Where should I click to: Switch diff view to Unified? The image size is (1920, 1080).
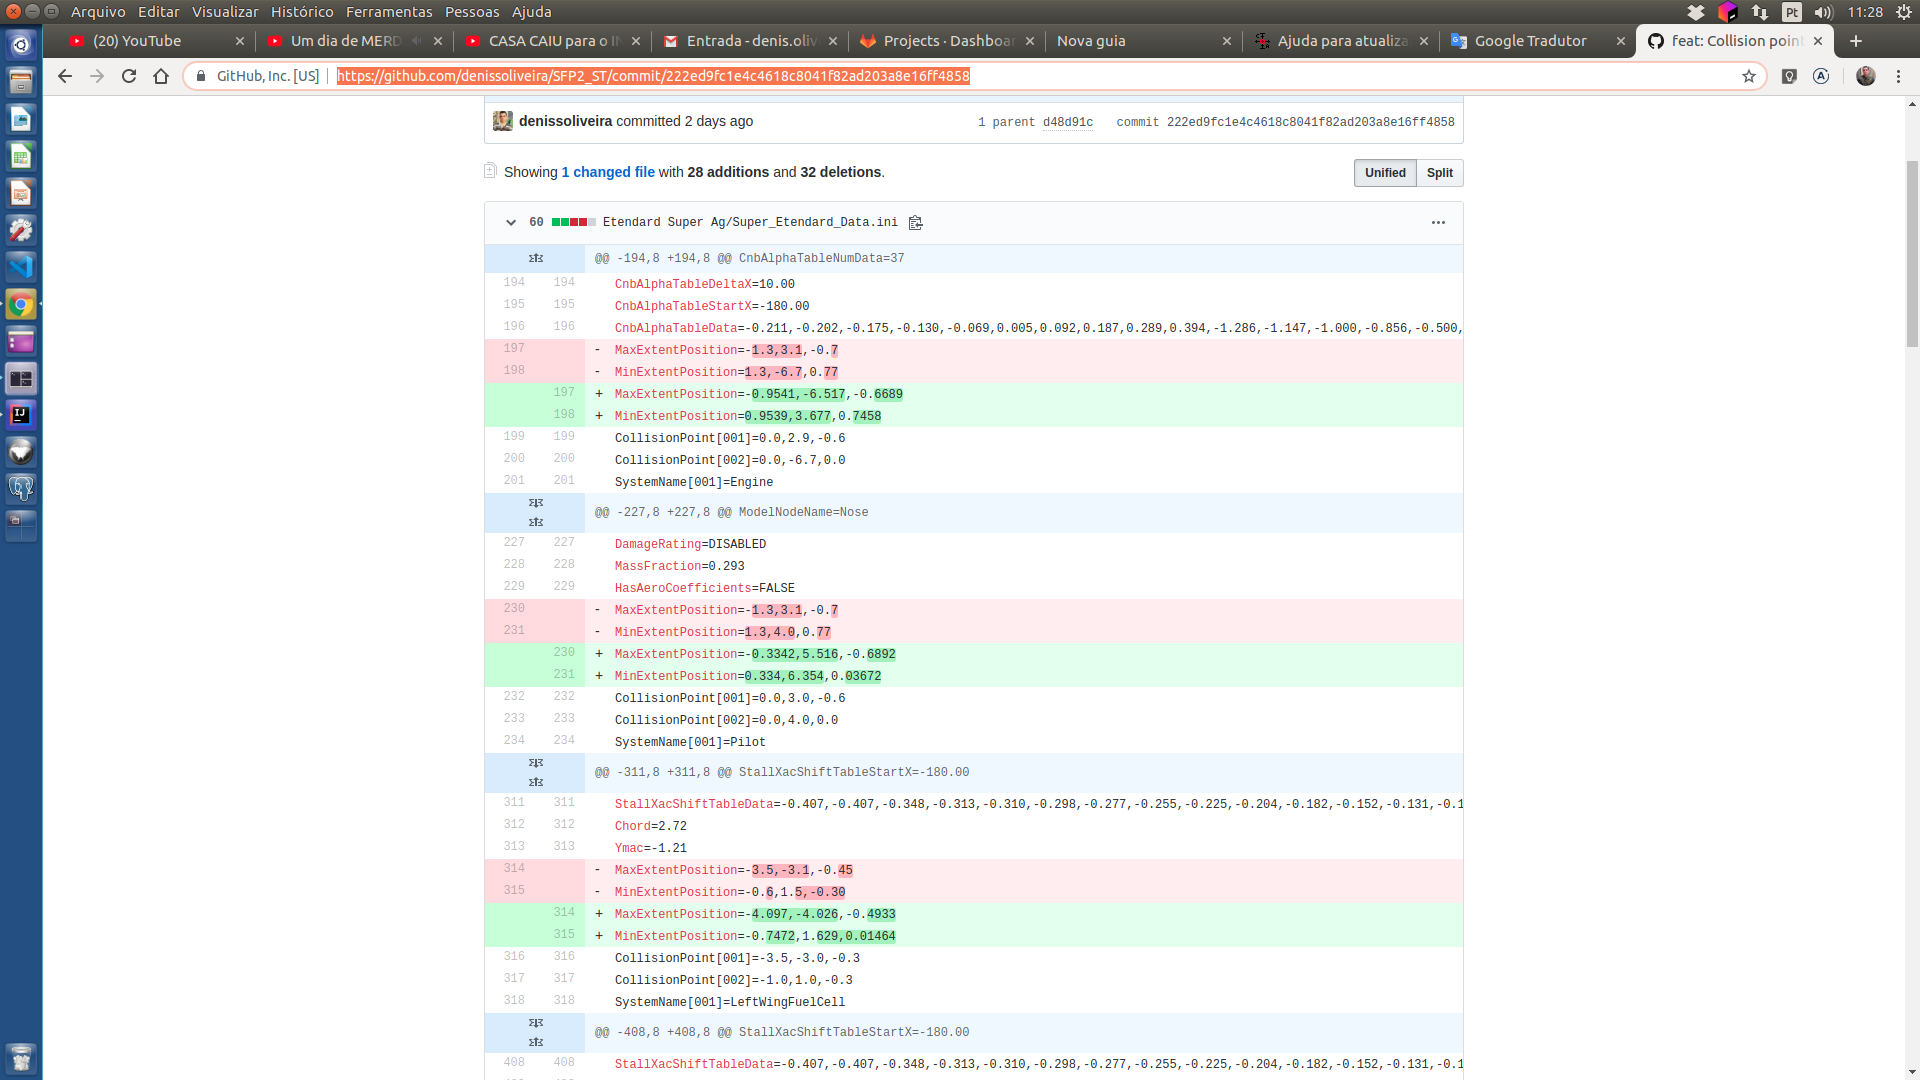[x=1385, y=173]
